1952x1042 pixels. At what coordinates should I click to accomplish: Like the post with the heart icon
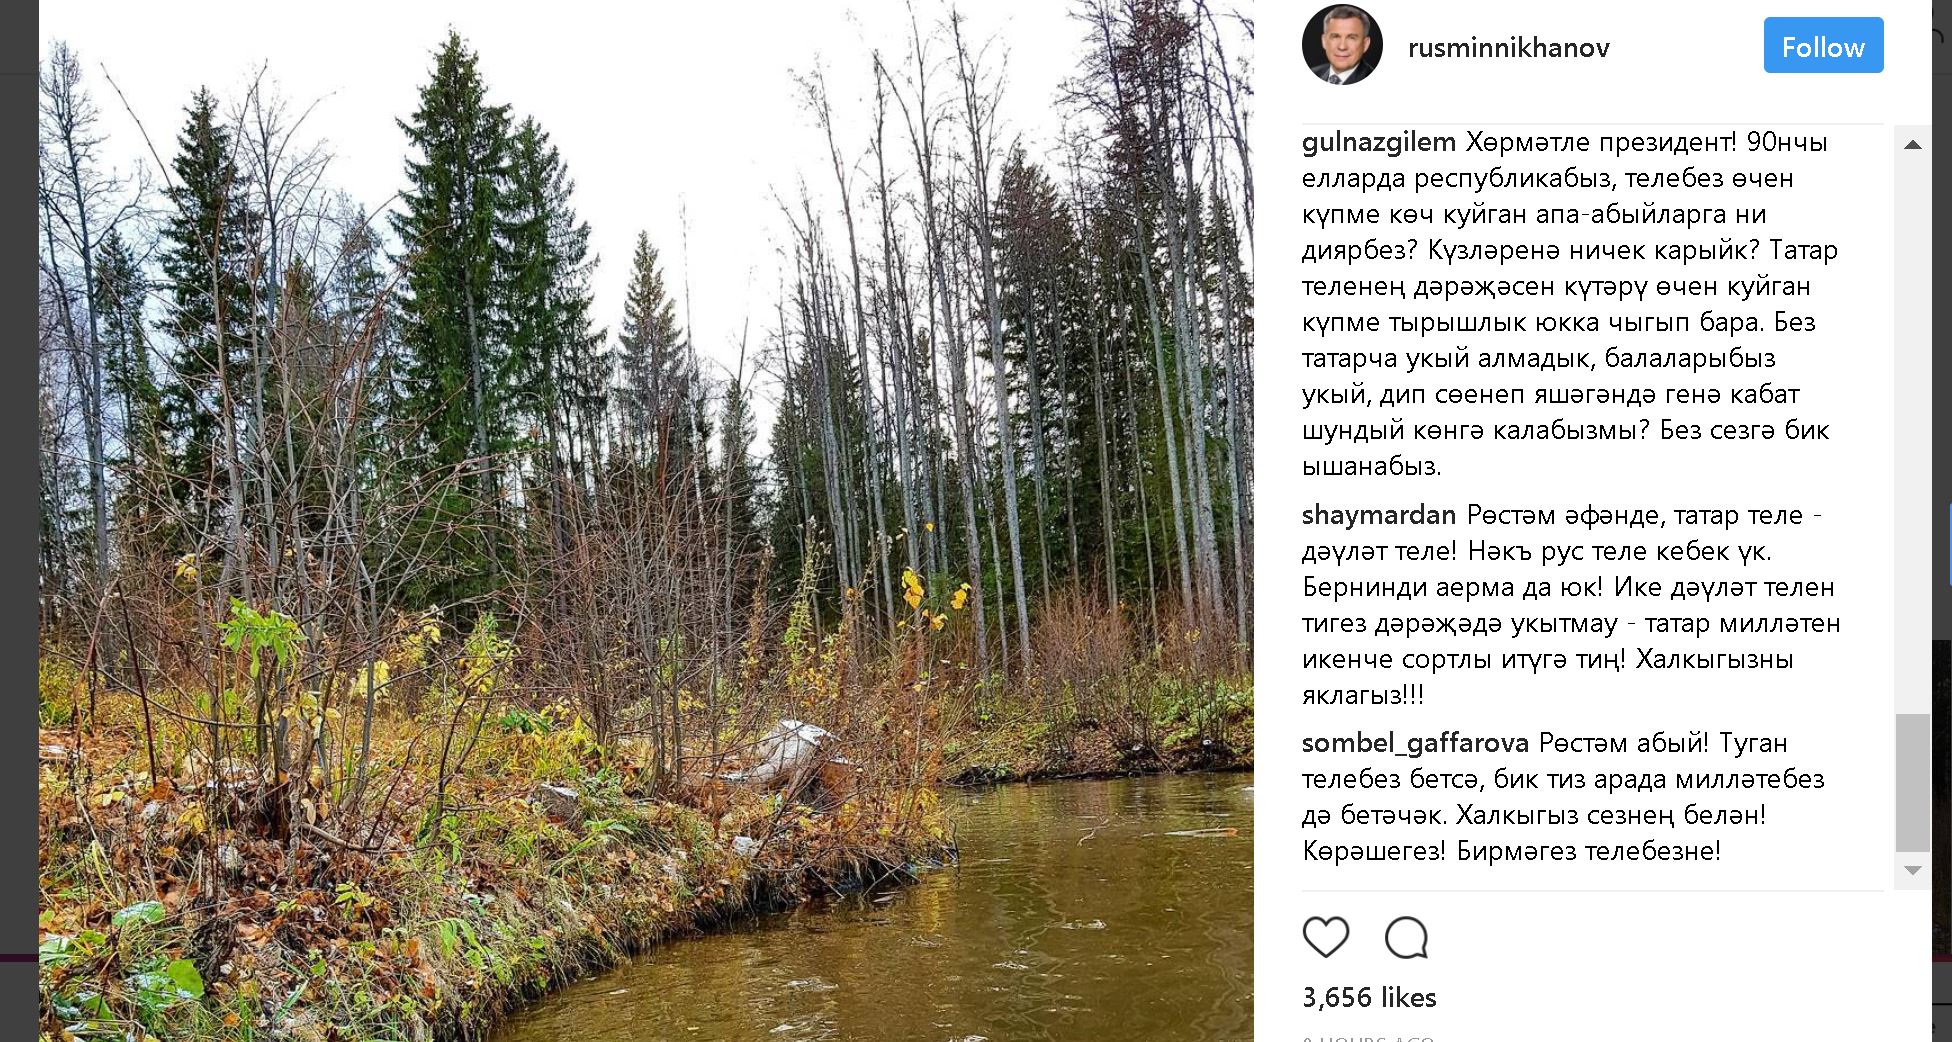(1326, 938)
